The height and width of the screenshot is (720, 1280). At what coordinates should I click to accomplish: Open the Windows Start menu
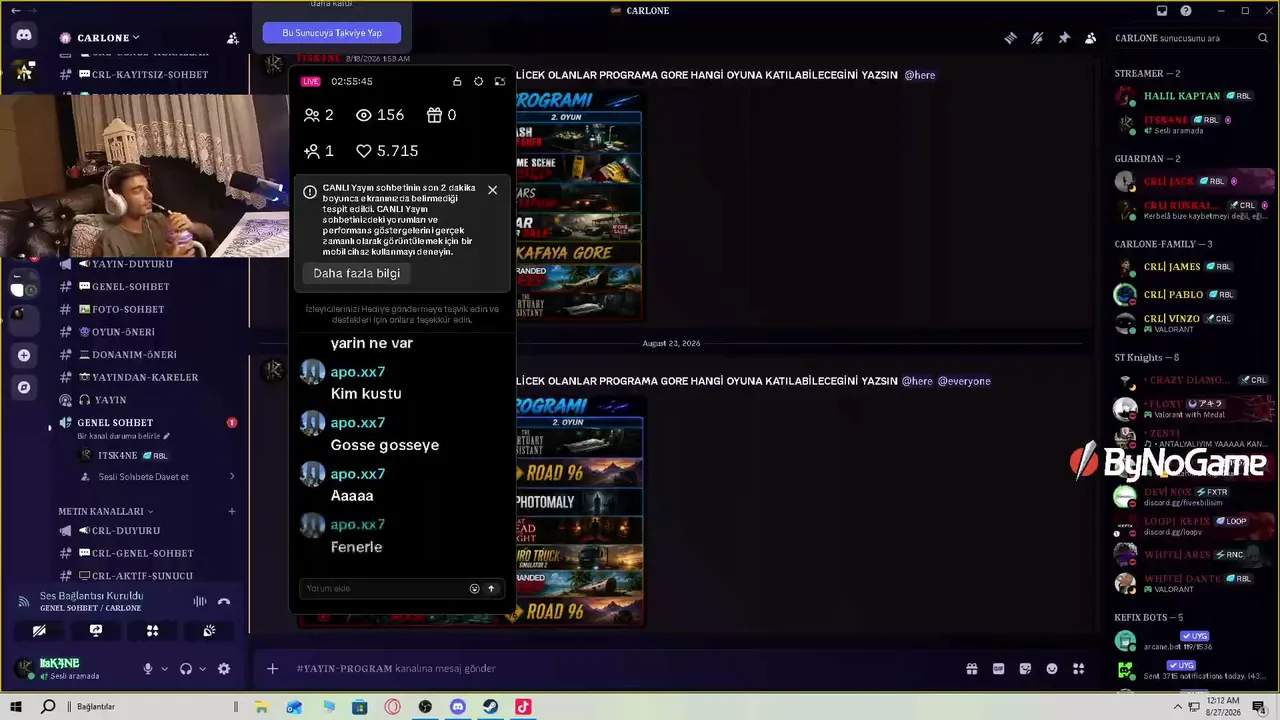tap(16, 707)
